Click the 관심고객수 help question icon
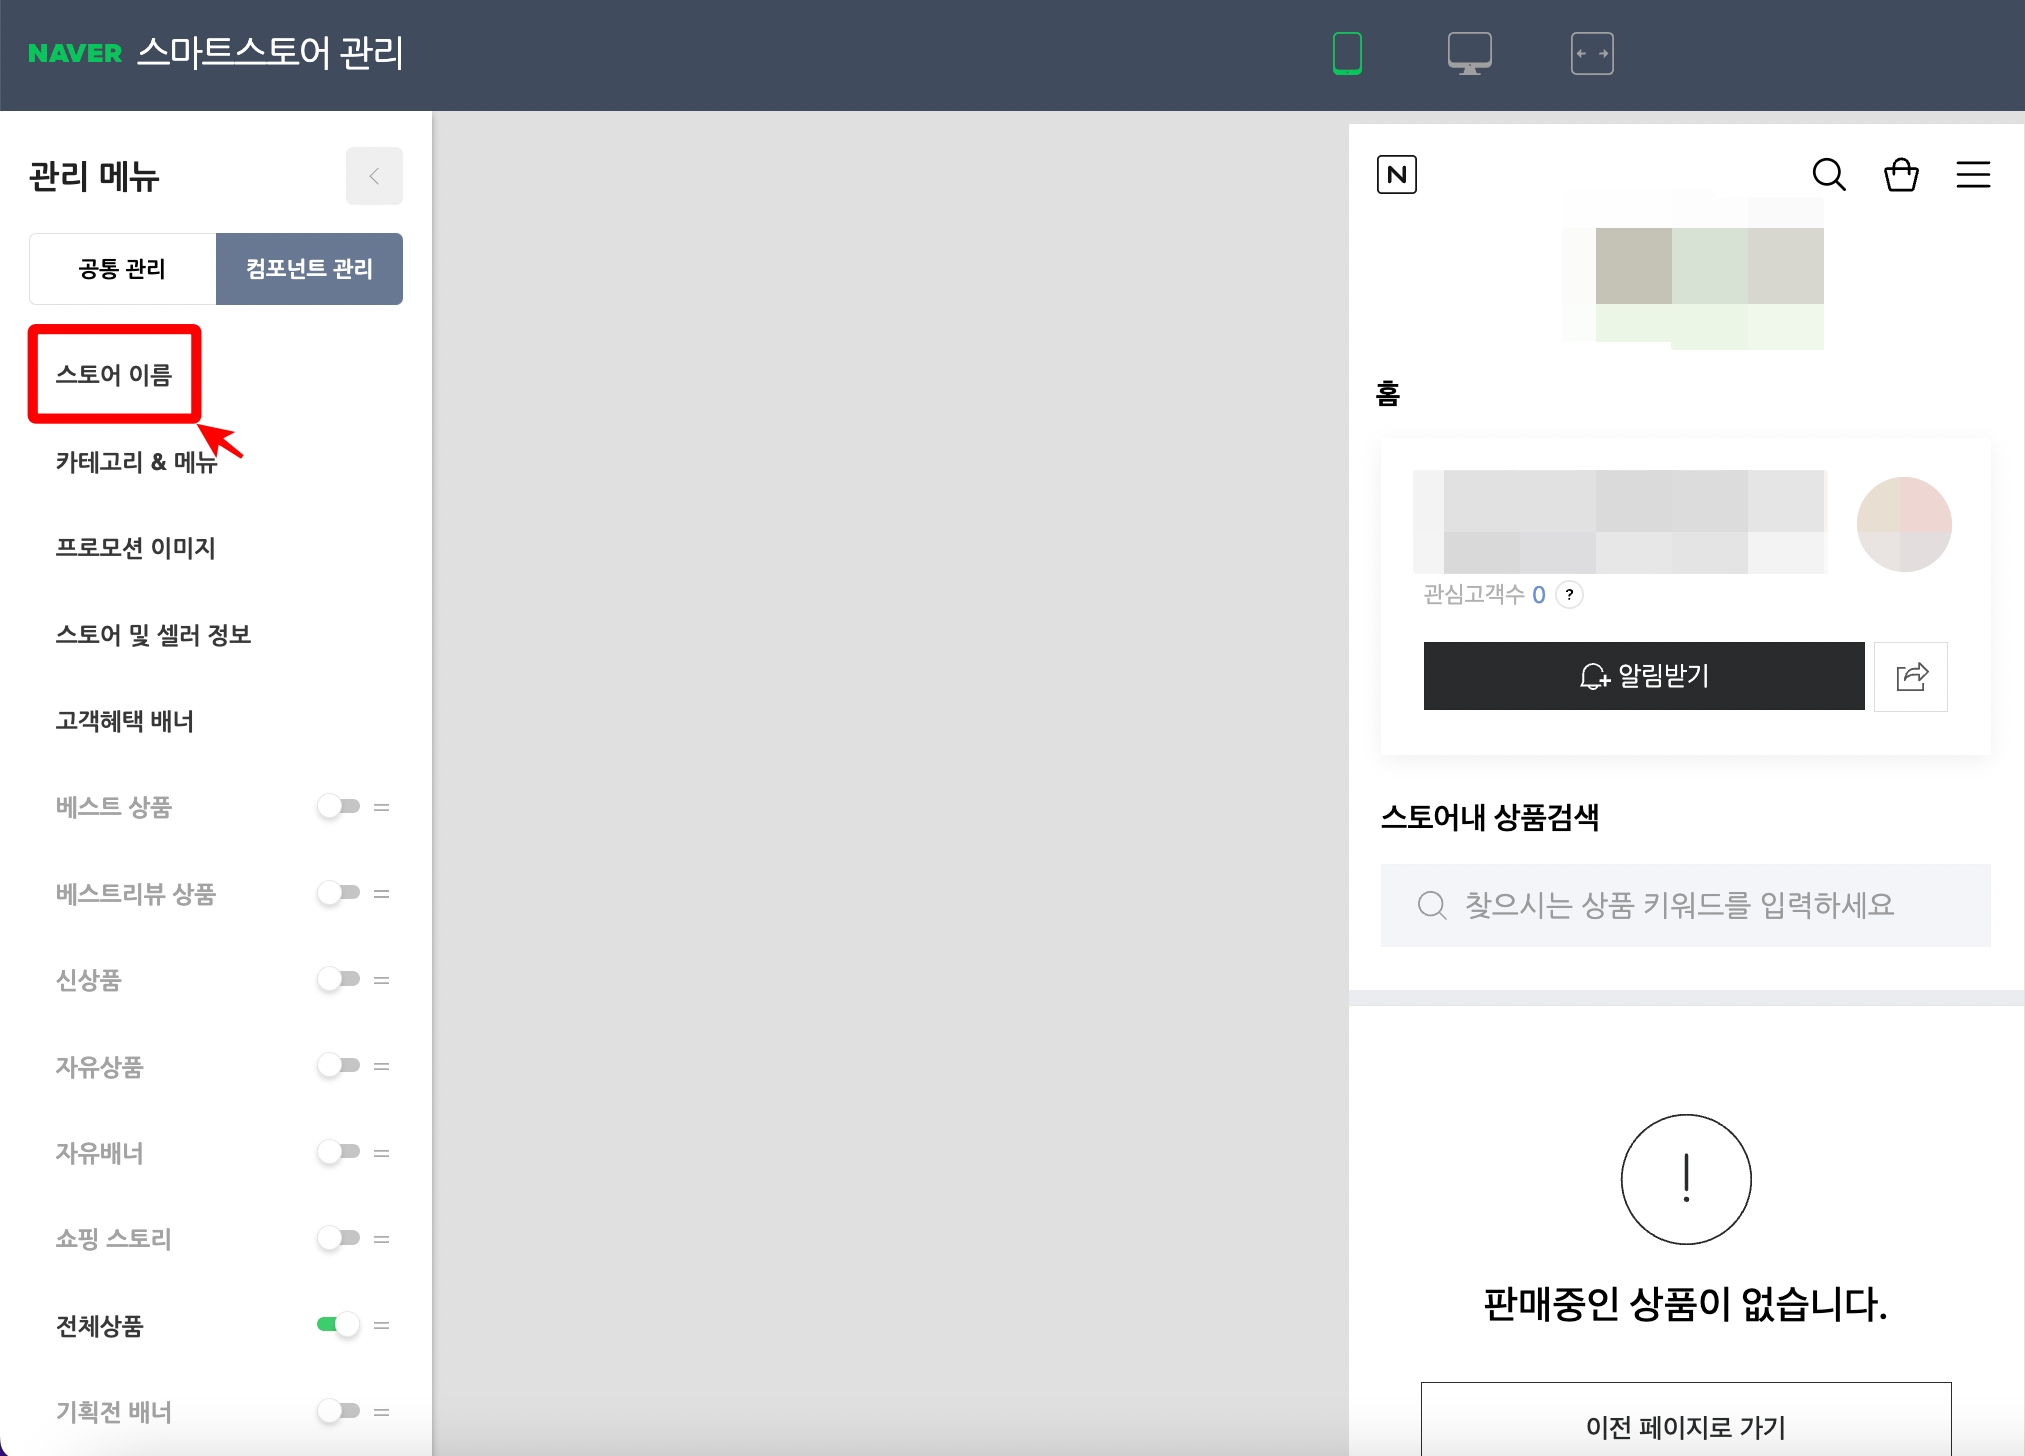The height and width of the screenshot is (1456, 2025). click(x=1569, y=595)
